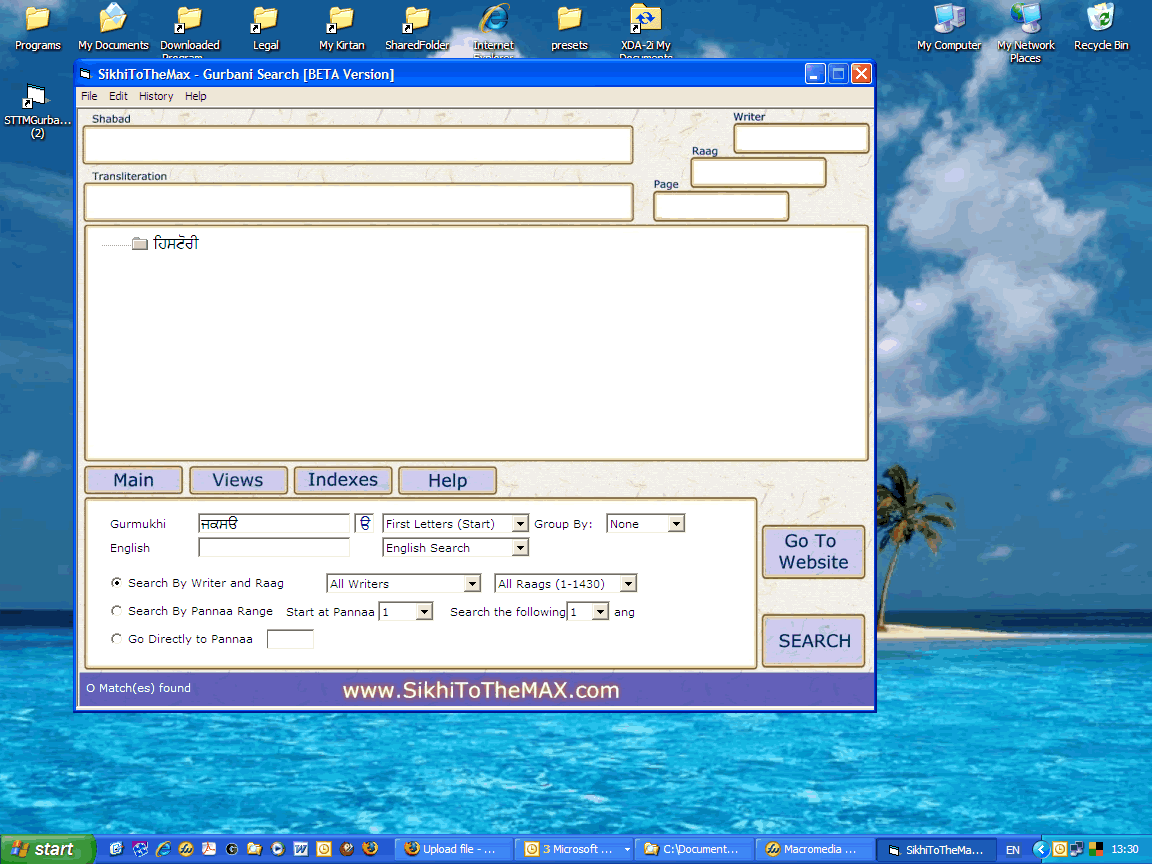Select the My Computer desktop icon
1152x864 pixels.
point(948,29)
